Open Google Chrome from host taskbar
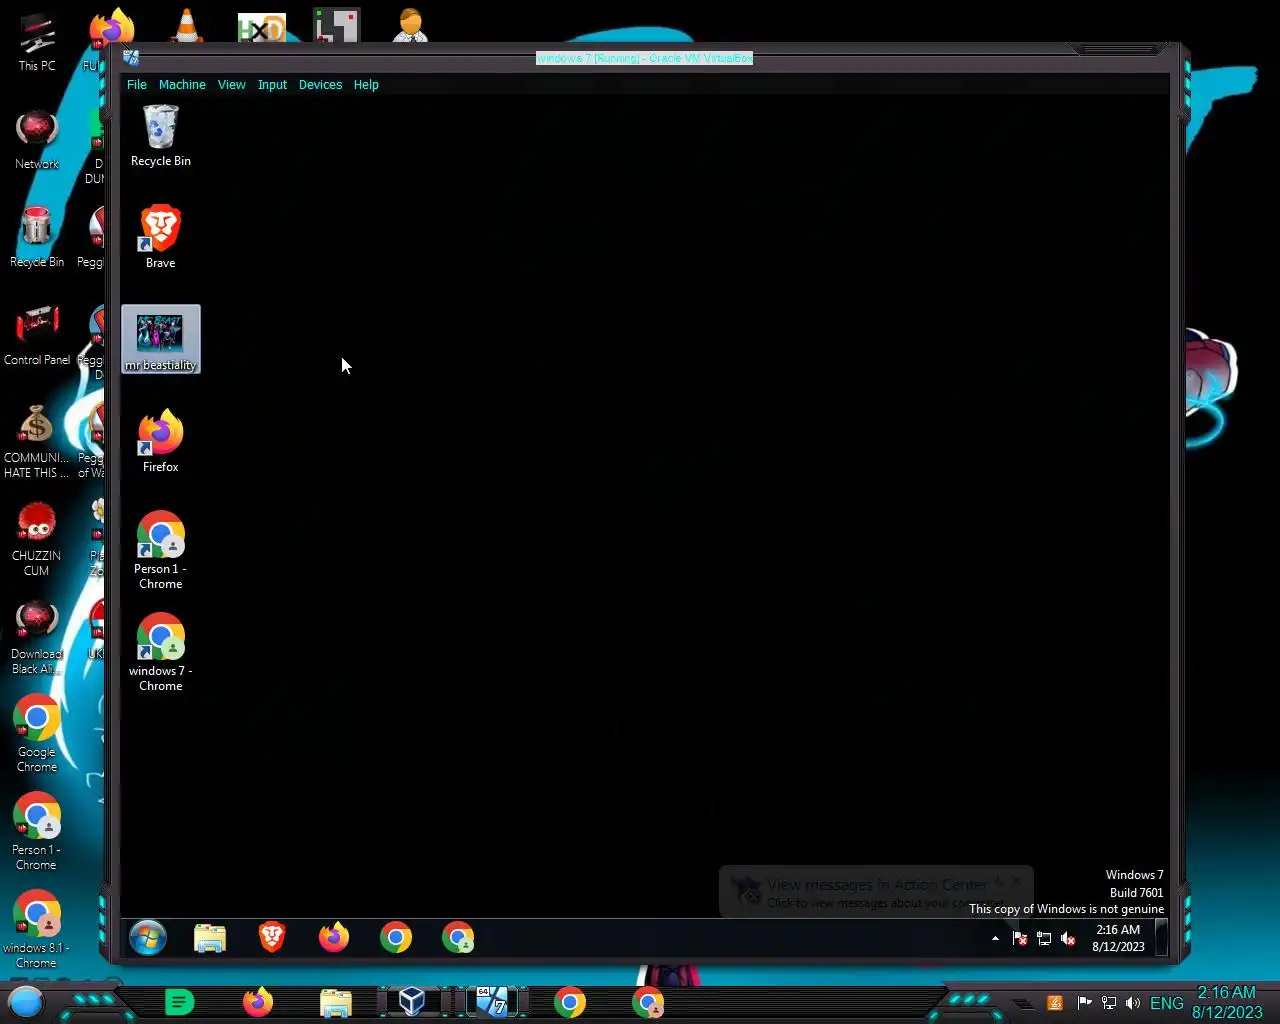Image resolution: width=1280 pixels, height=1024 pixels. coord(570,1002)
